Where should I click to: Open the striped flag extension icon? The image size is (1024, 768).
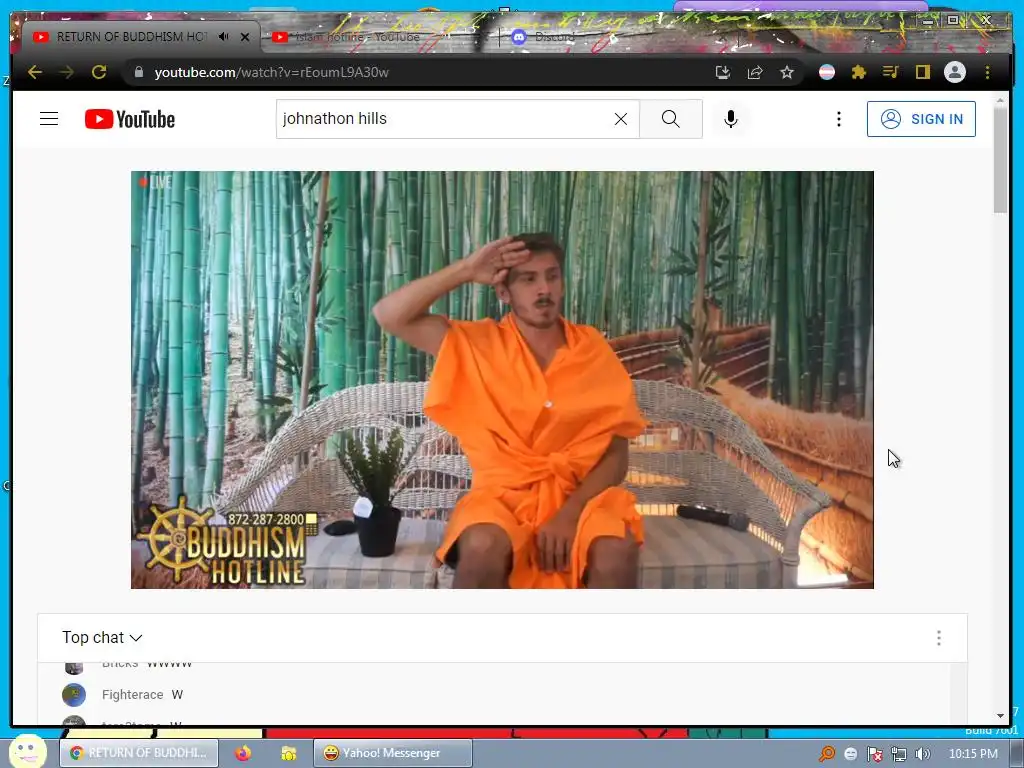click(x=827, y=72)
